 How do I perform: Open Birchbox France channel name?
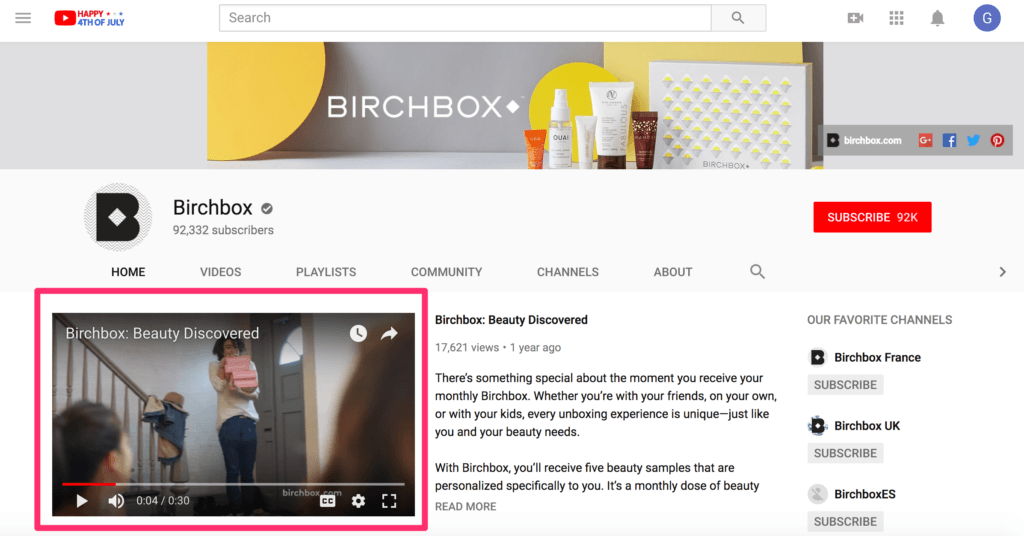pyautogui.click(x=877, y=357)
